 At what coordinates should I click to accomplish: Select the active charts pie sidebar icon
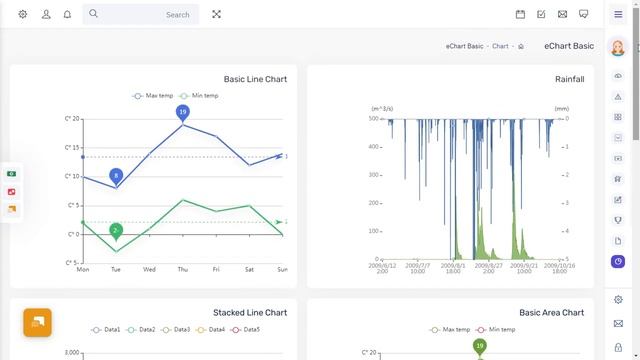(618, 262)
